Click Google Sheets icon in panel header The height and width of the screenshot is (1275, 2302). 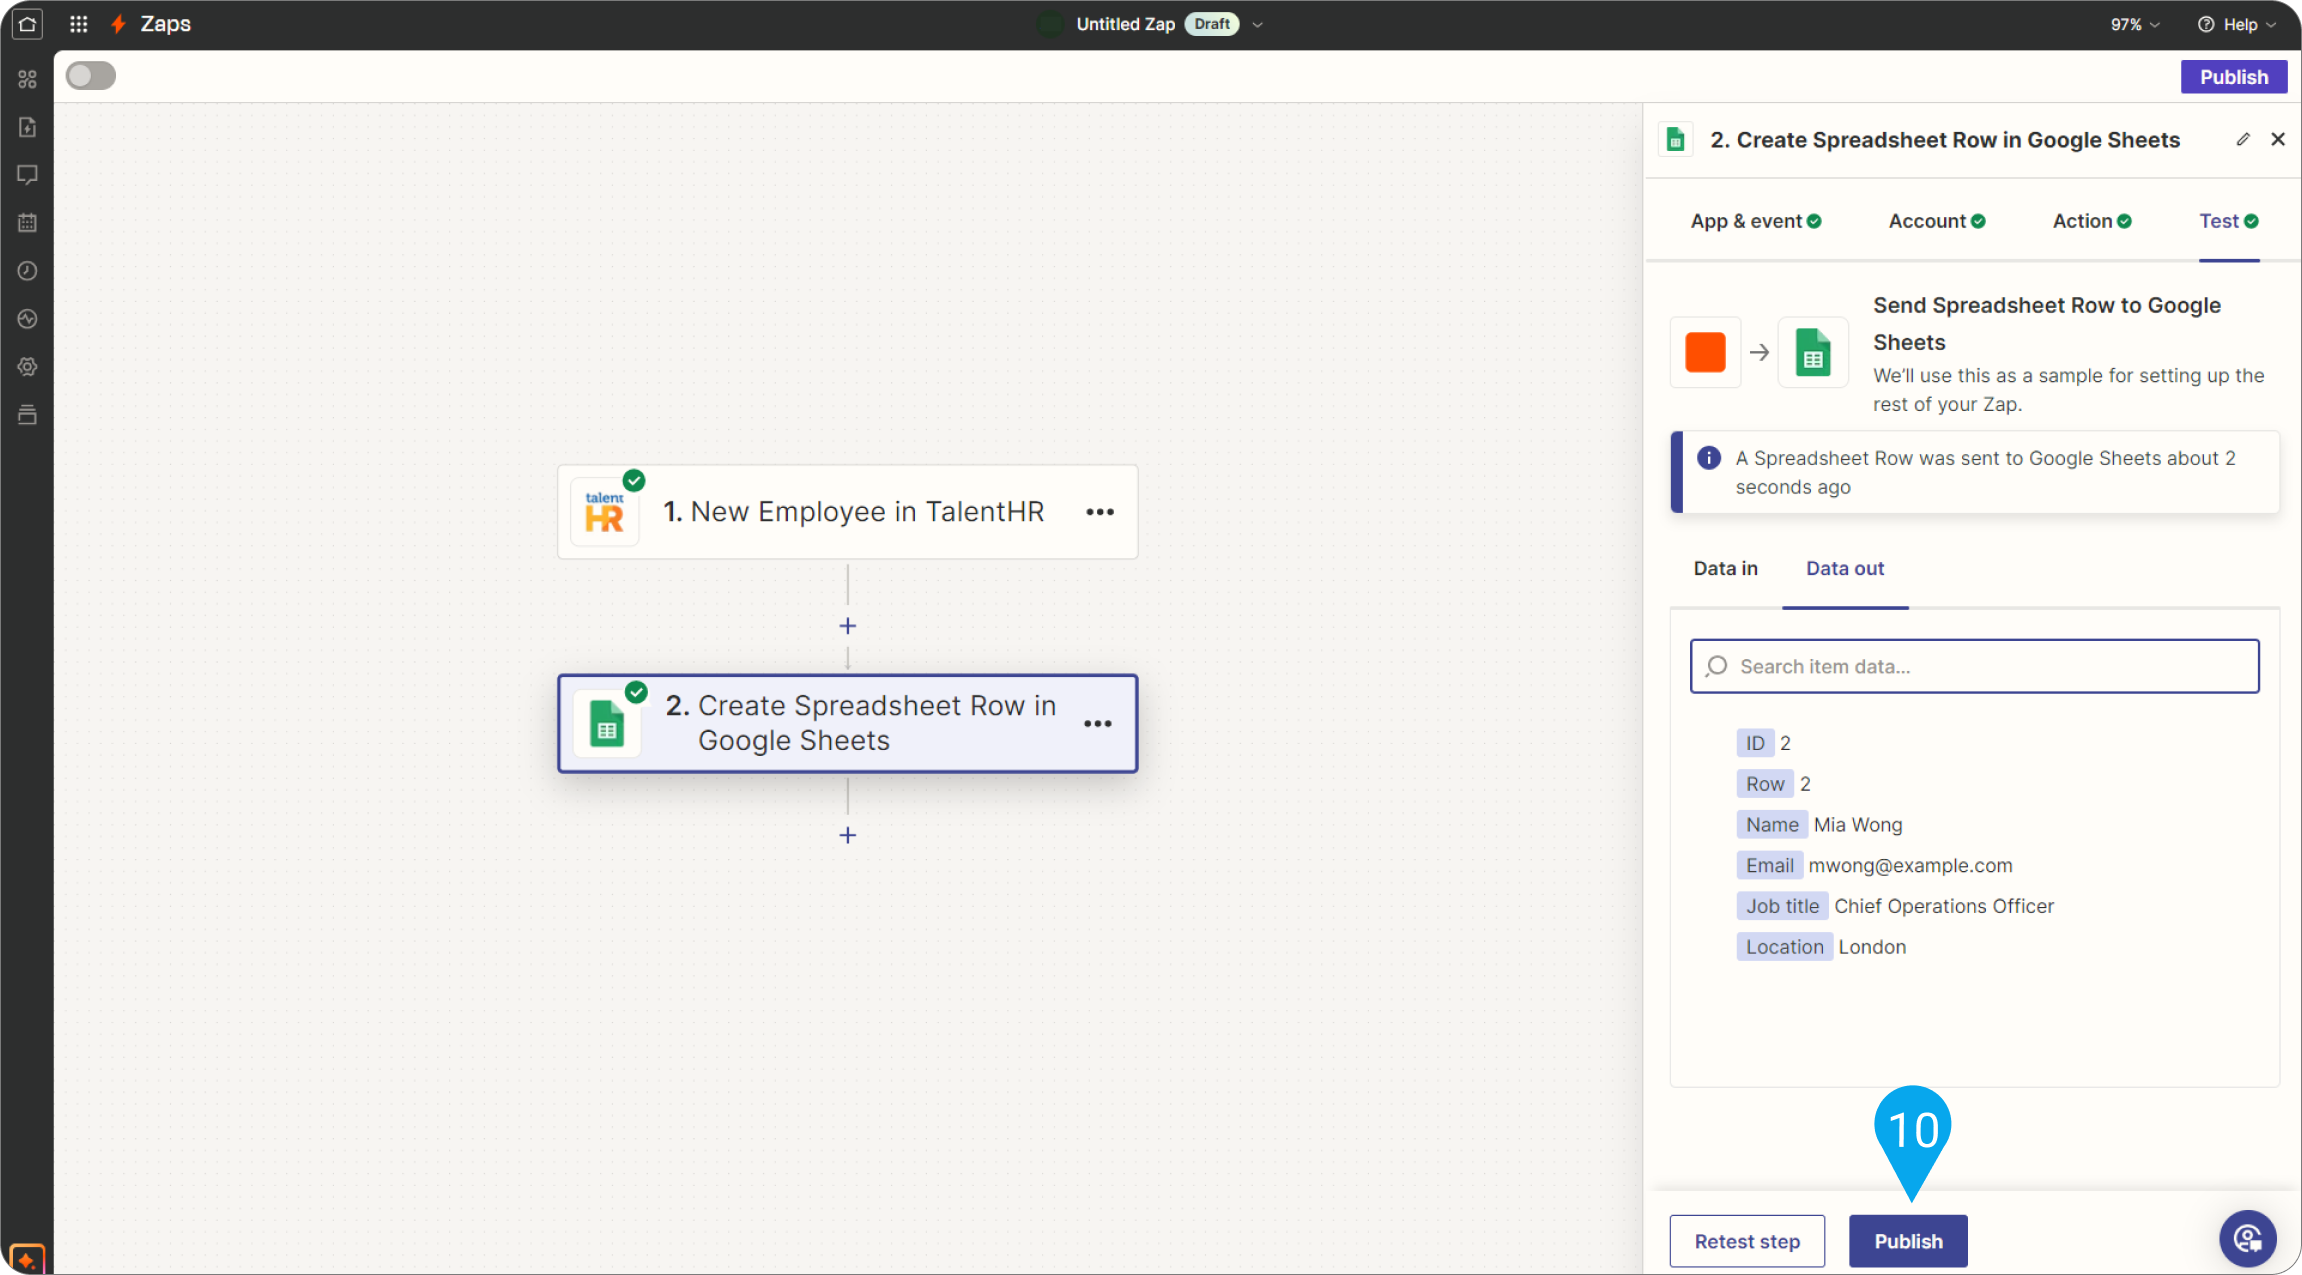coord(1676,140)
